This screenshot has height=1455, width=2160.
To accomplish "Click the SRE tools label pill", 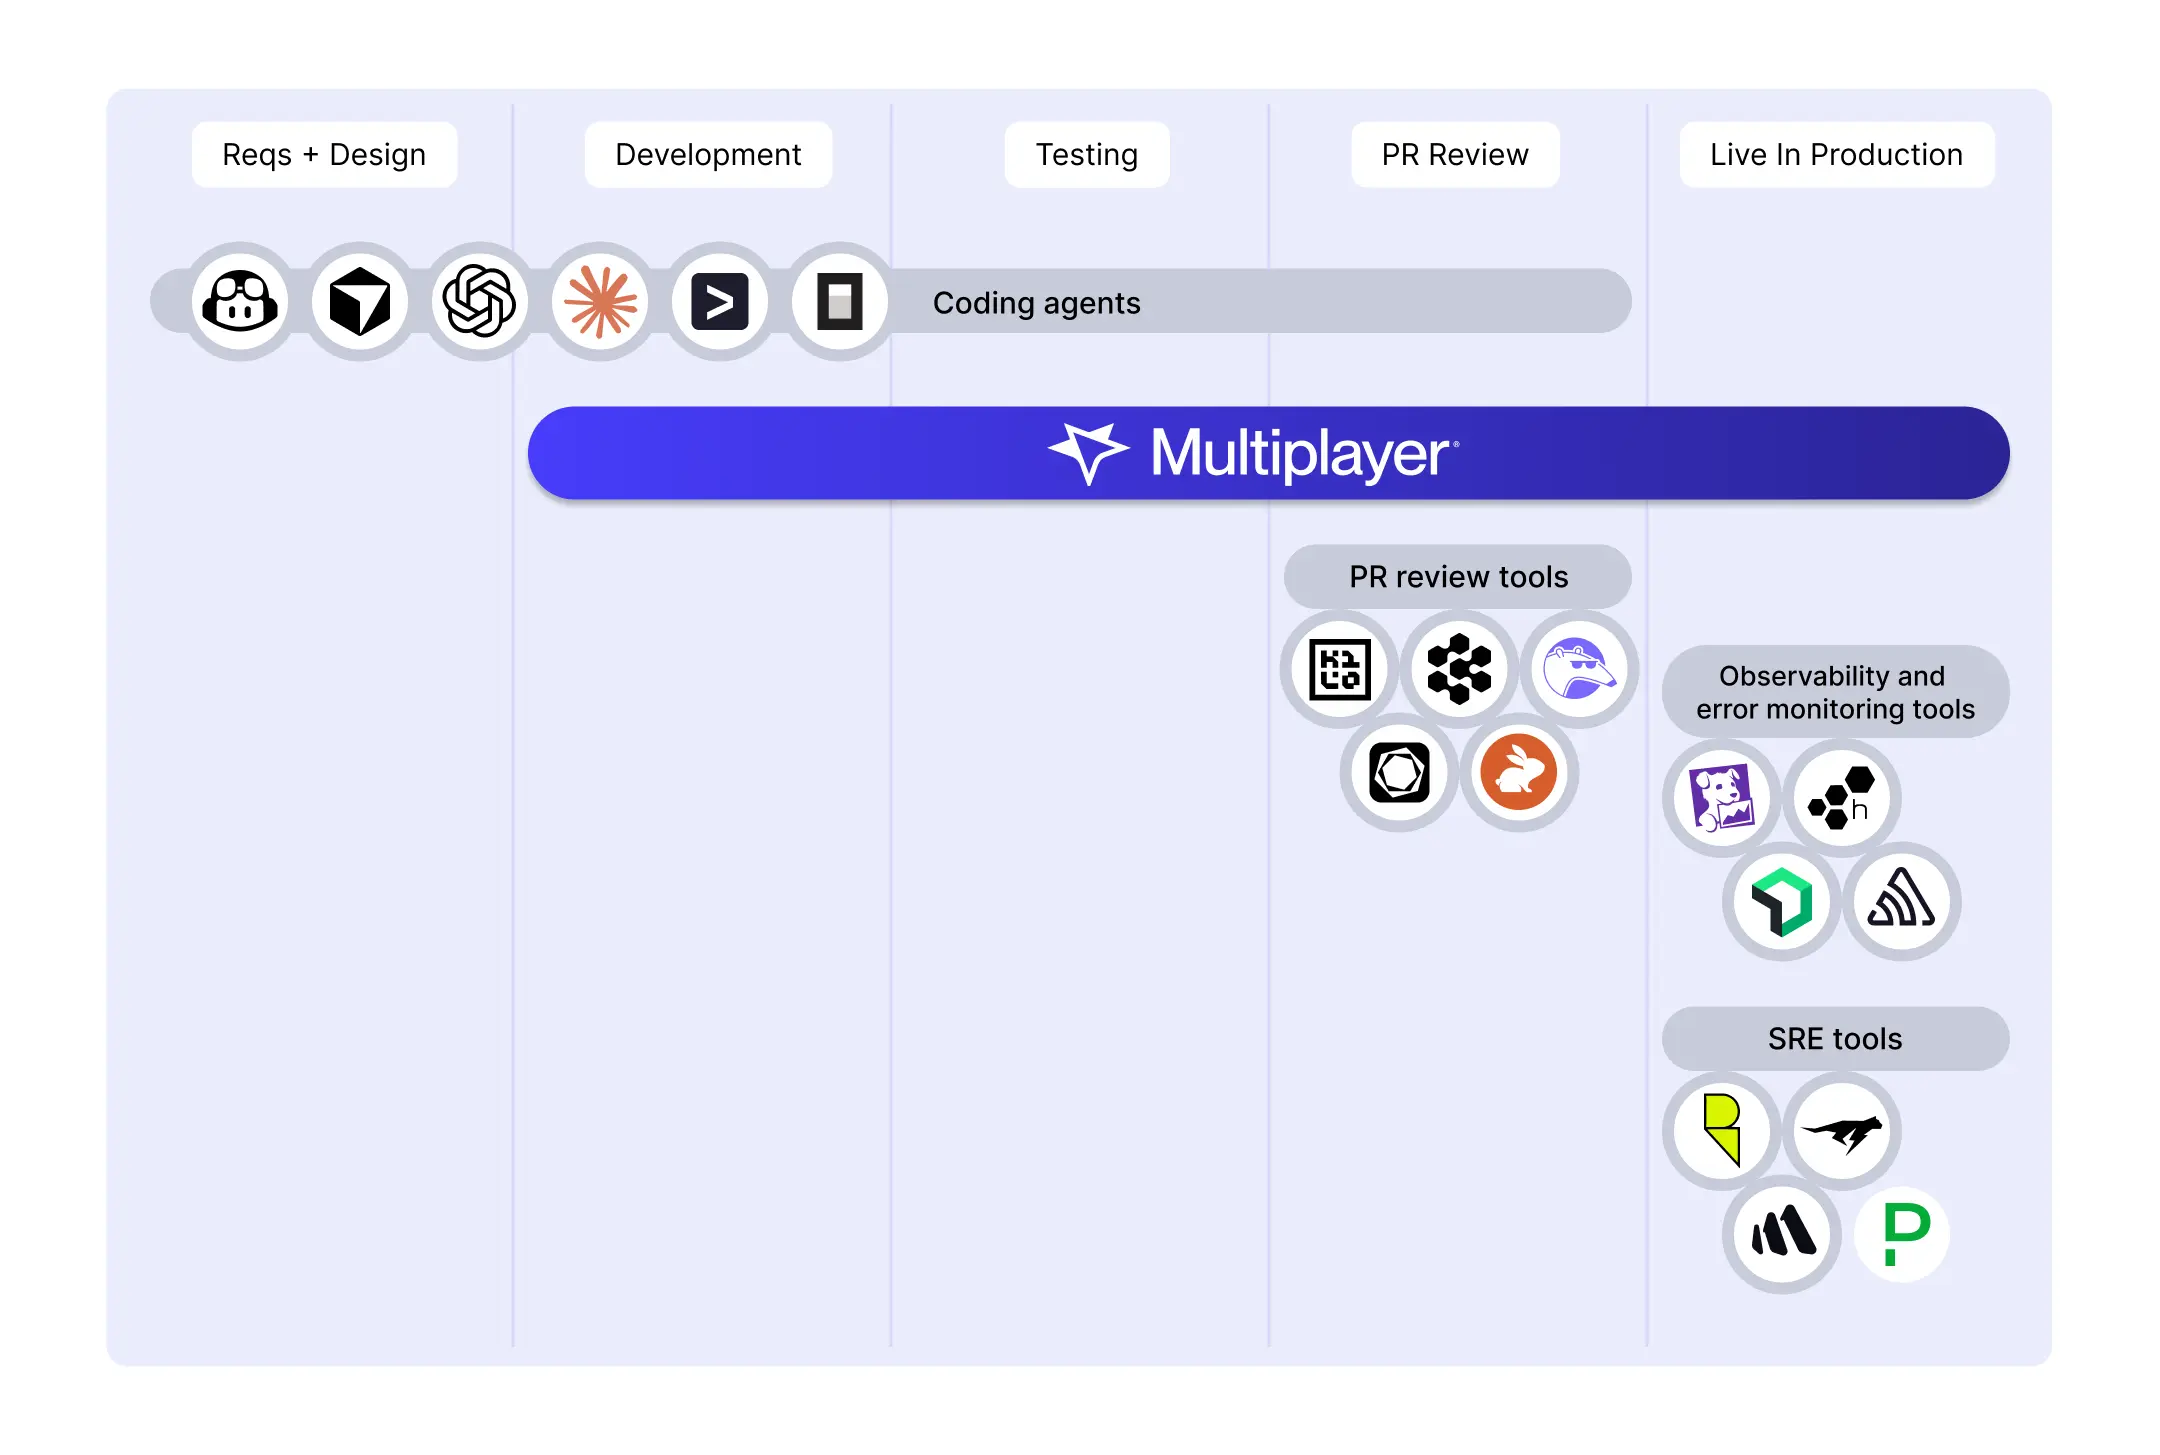I will tap(1834, 1038).
